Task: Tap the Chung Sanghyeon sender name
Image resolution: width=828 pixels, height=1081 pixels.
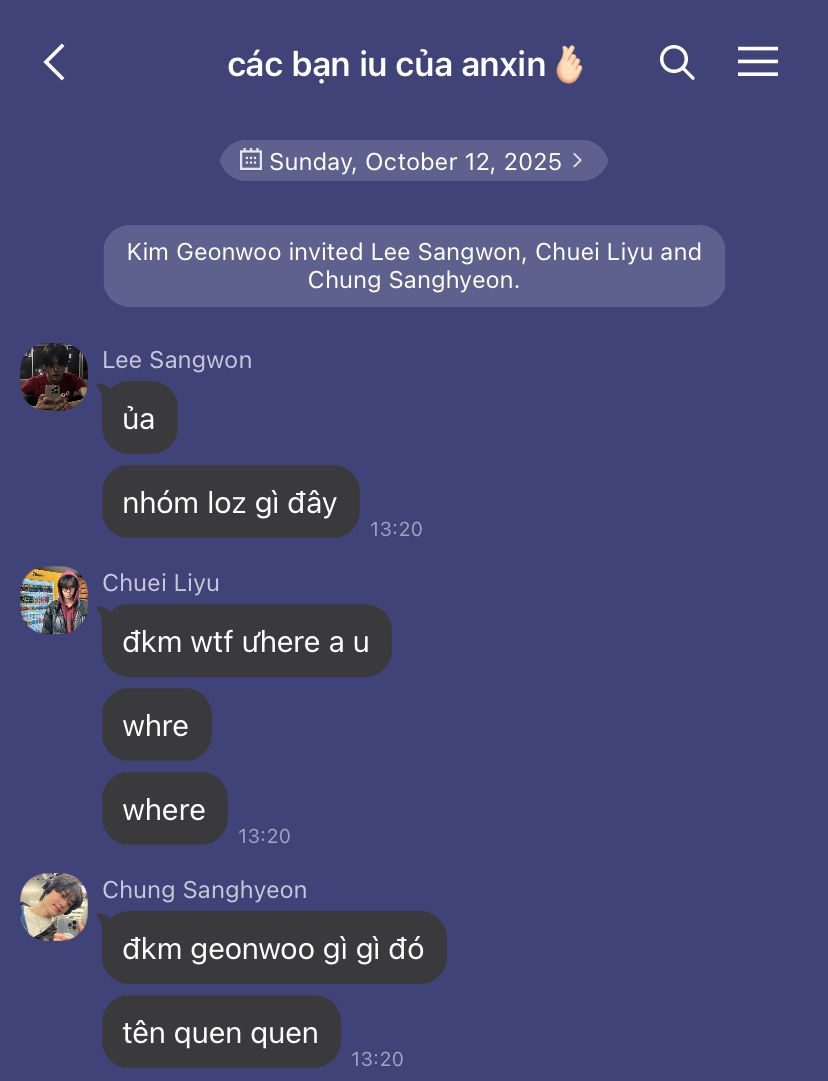Action: [x=205, y=889]
